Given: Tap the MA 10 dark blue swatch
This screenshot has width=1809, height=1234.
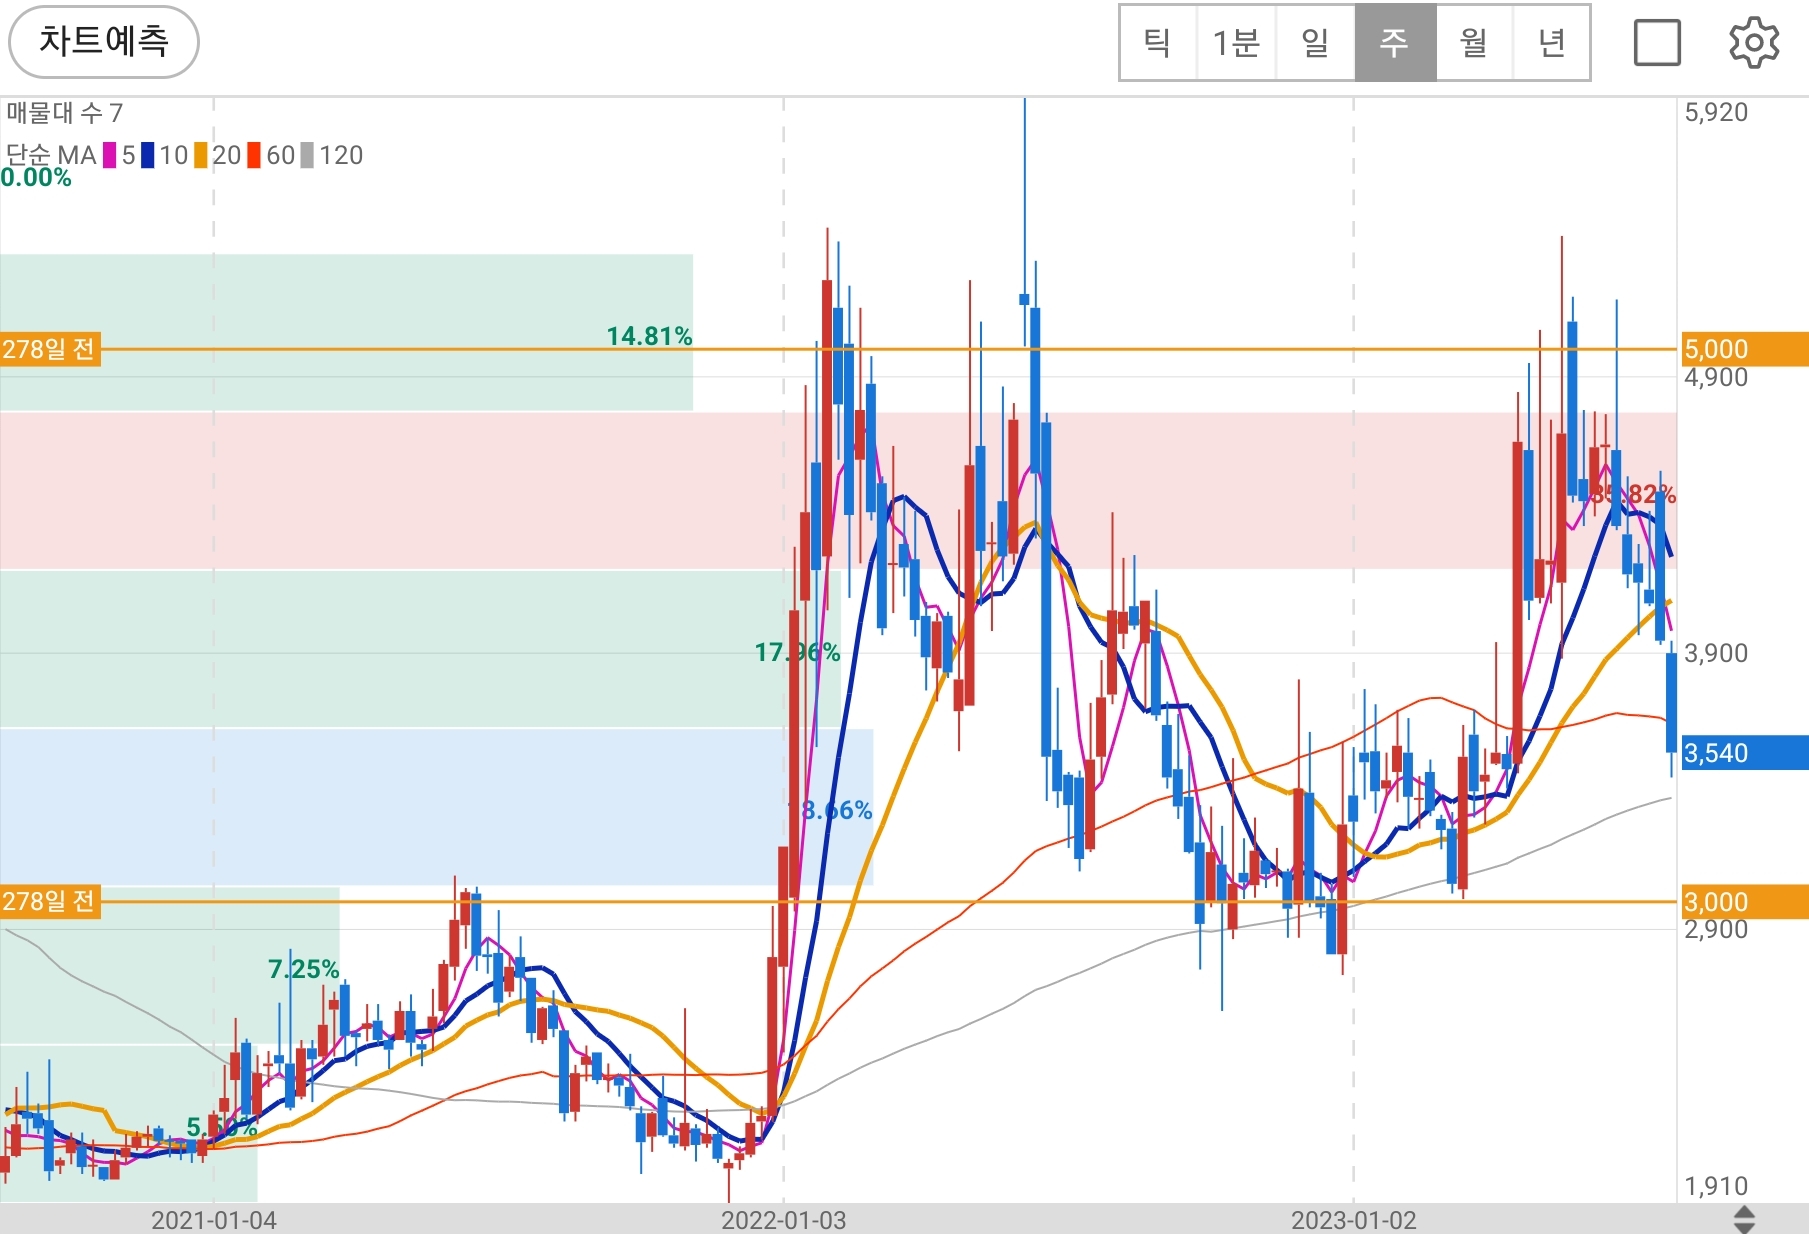Looking at the screenshot, I should 147,156.
